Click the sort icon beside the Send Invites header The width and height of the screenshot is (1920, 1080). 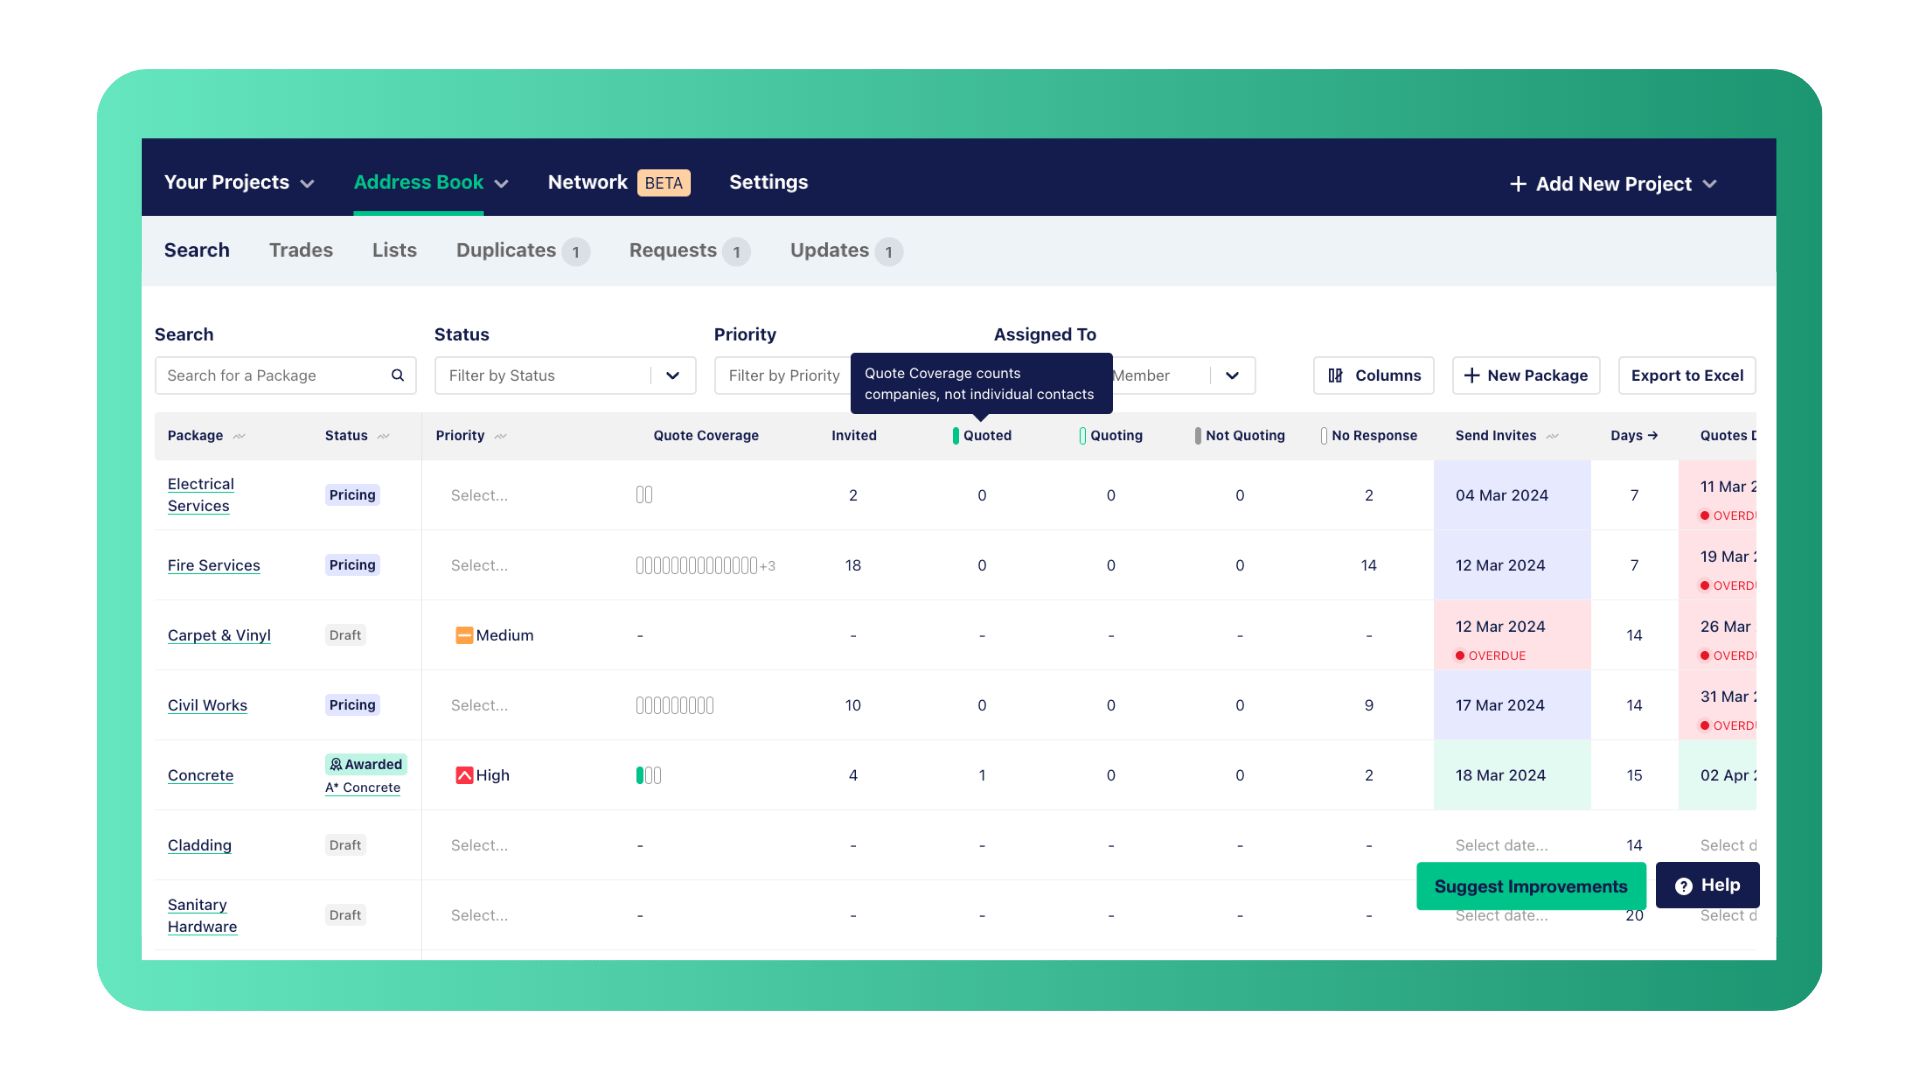(1552, 436)
